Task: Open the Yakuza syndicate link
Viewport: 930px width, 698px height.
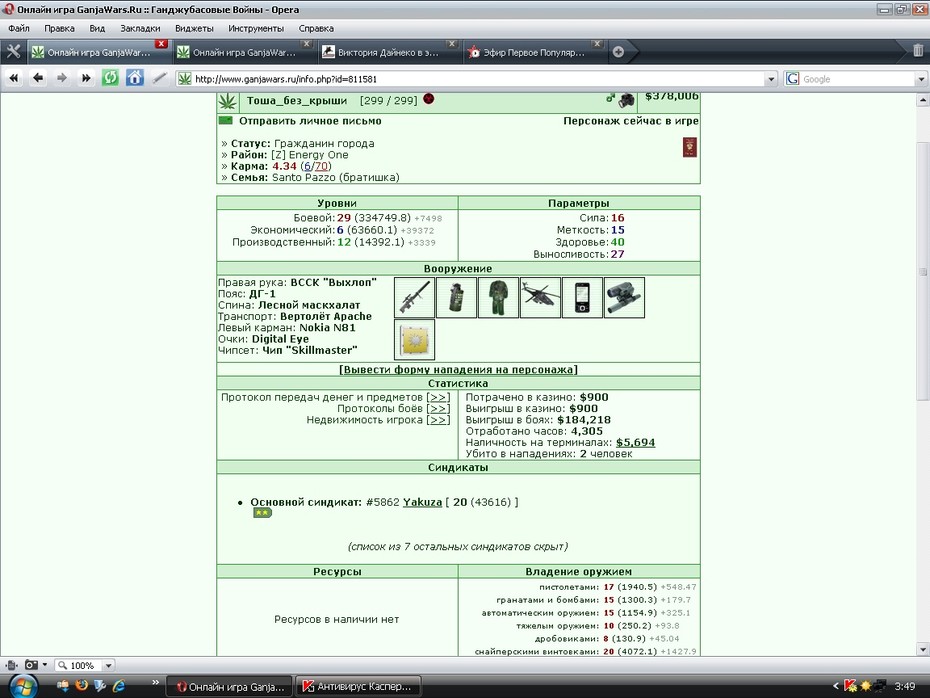Action: click(x=422, y=502)
